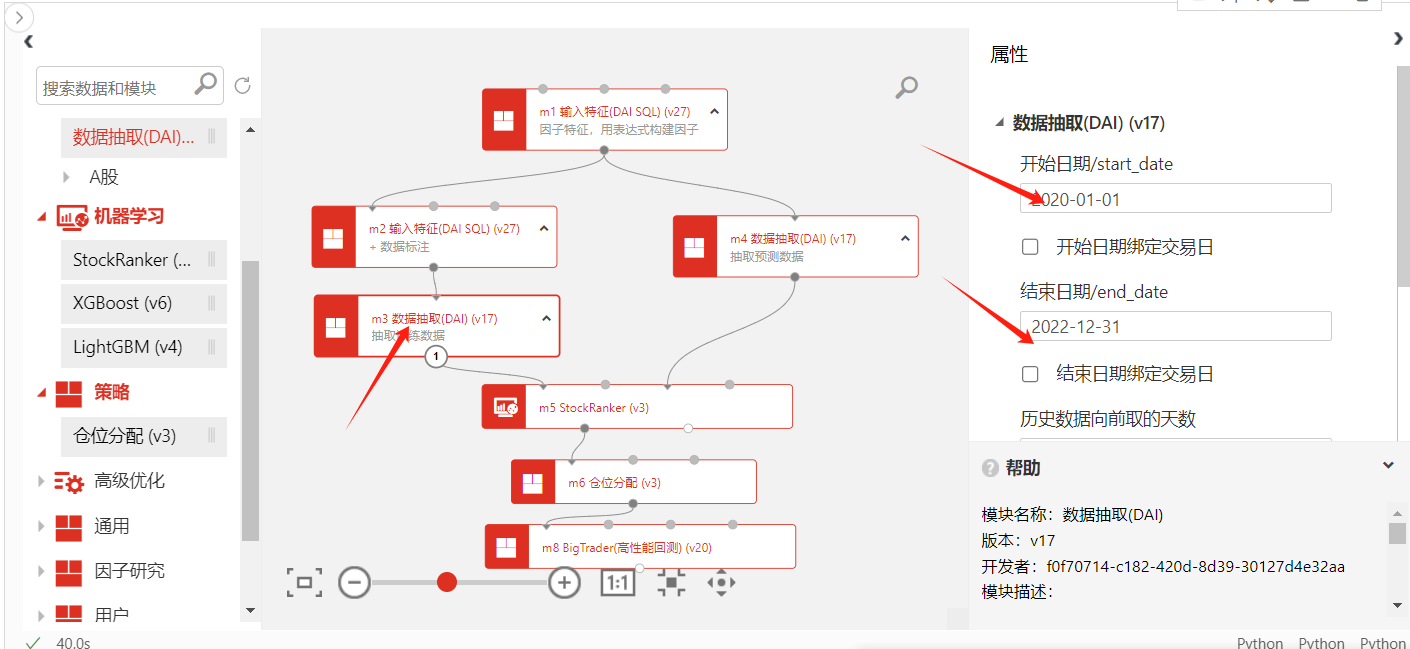Select the m5 StockRanker node
1410x649 pixels.
(x=636, y=407)
